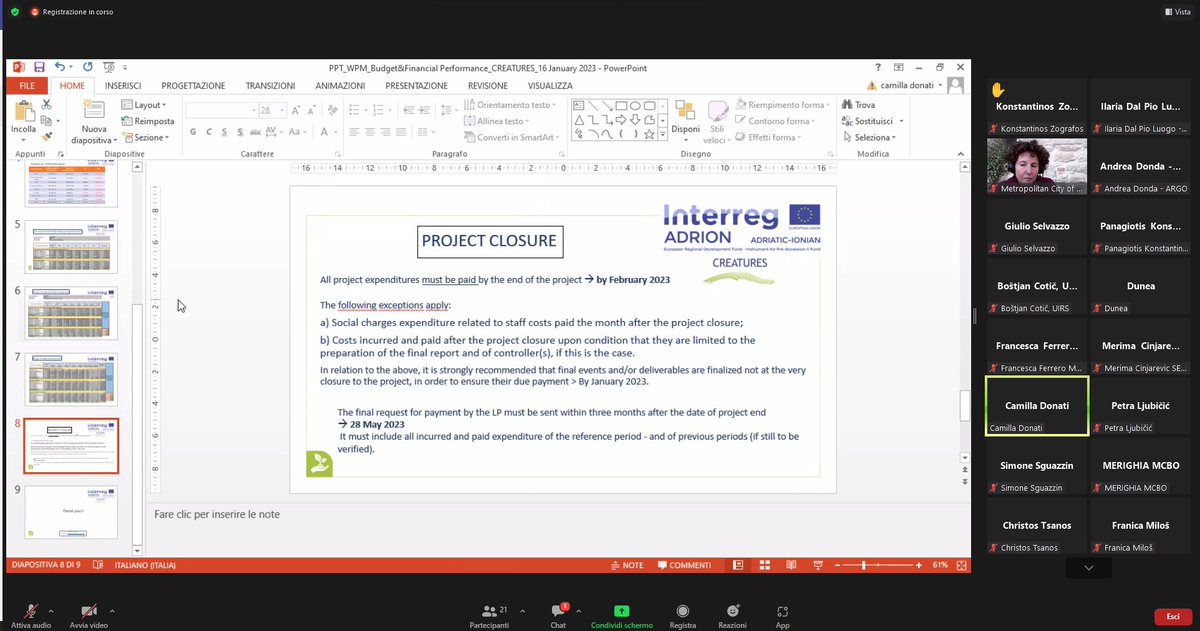Viewport: 1200px width, 631px height.
Task: Start recording with Registra
Action: [x=683, y=615]
